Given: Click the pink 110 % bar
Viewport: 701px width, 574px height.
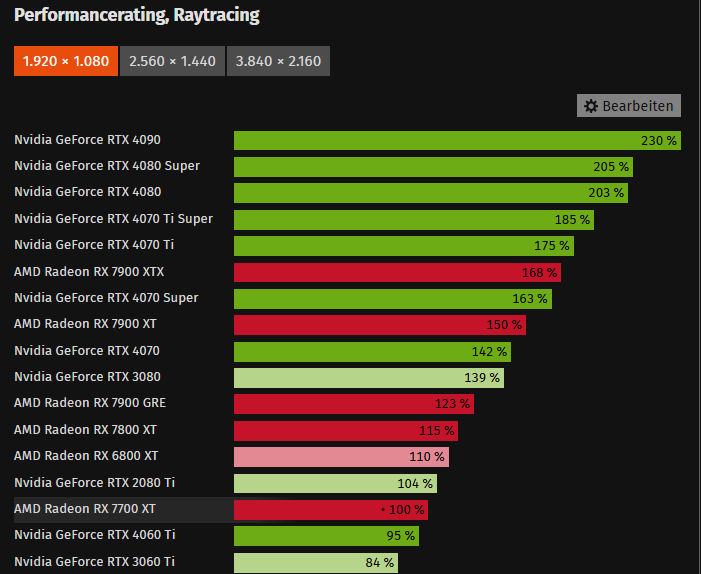Looking at the screenshot, I should click(x=341, y=457).
